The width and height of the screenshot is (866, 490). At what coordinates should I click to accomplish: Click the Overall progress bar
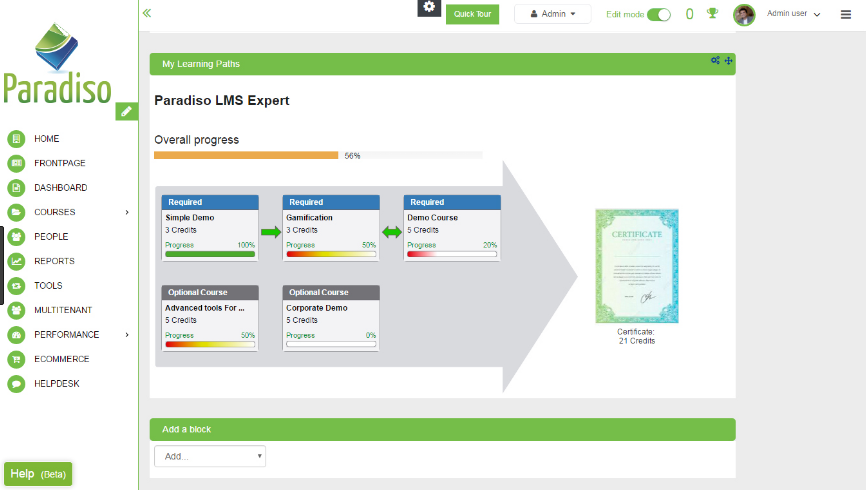[x=317, y=155]
